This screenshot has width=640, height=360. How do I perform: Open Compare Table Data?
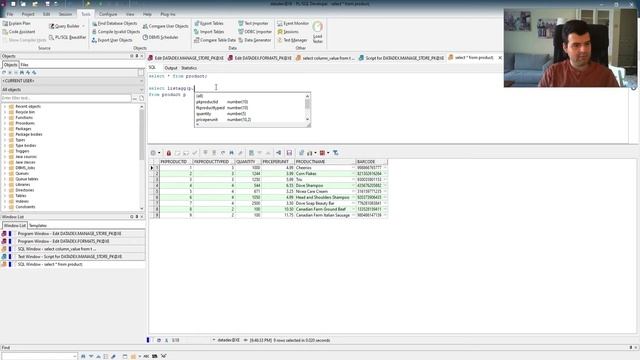(x=215, y=40)
